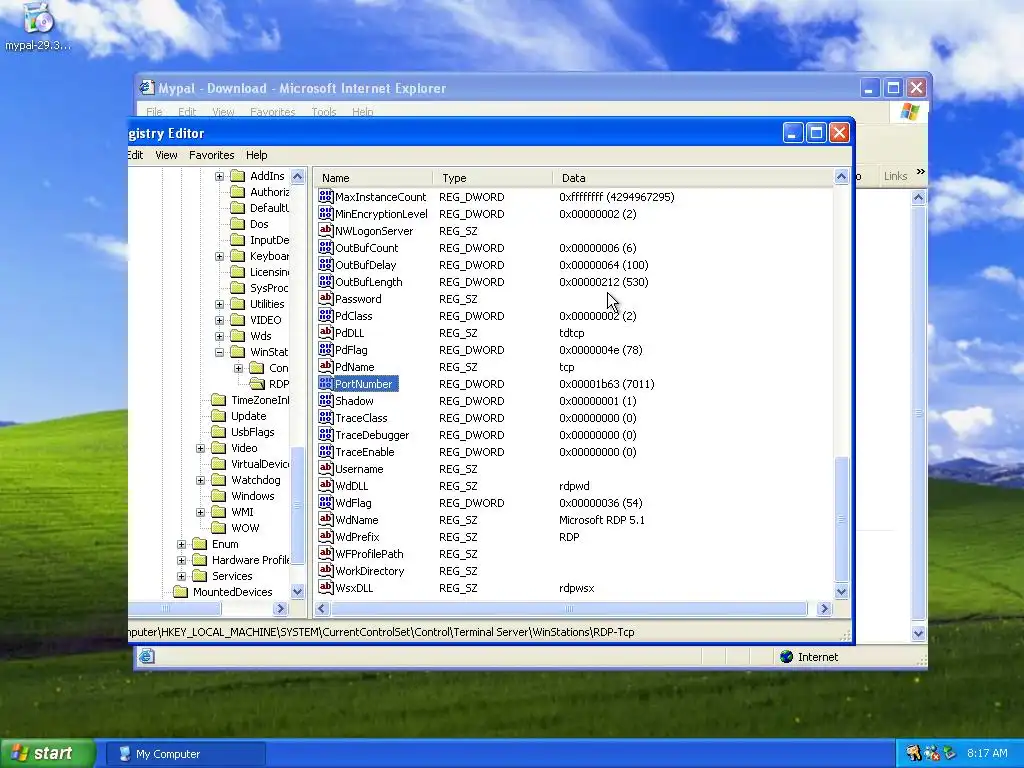Expand the Watchdog registry key
Image resolution: width=1024 pixels, height=768 pixels.
coord(200,480)
